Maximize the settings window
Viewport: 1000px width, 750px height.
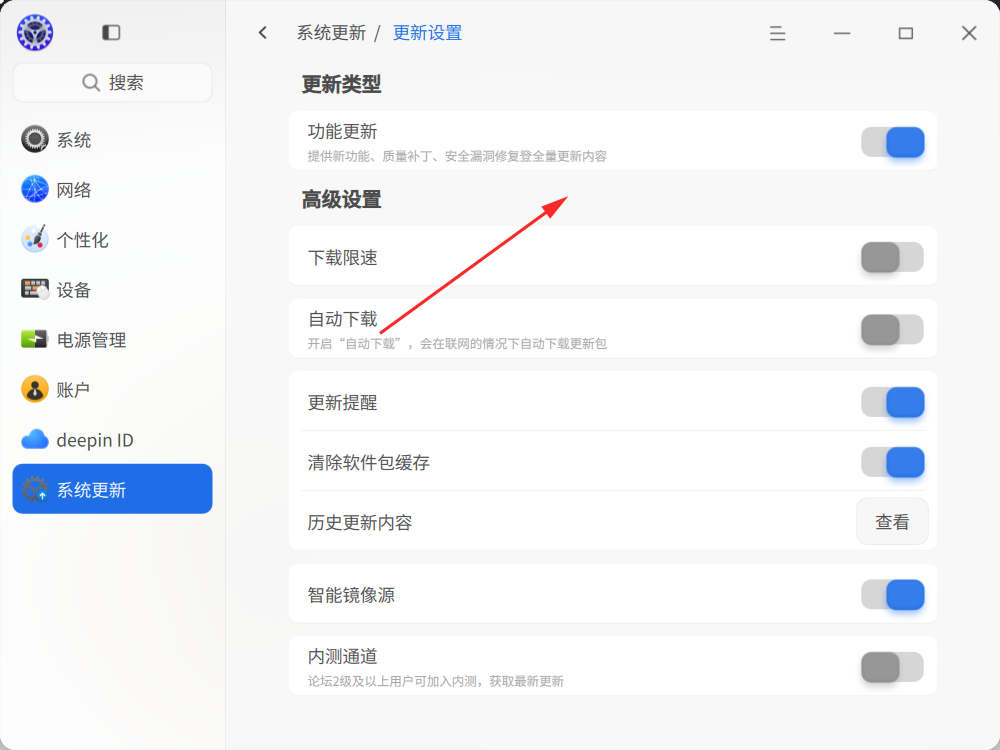(x=906, y=33)
